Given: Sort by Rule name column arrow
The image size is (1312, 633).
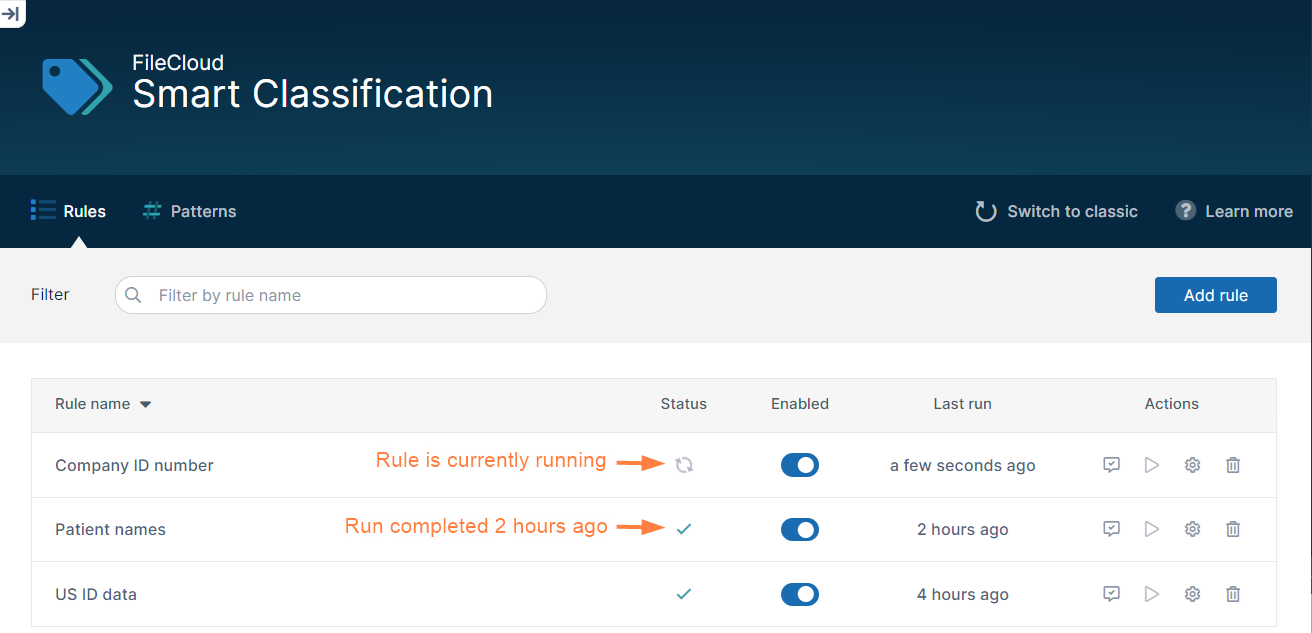Looking at the screenshot, I should [145, 405].
